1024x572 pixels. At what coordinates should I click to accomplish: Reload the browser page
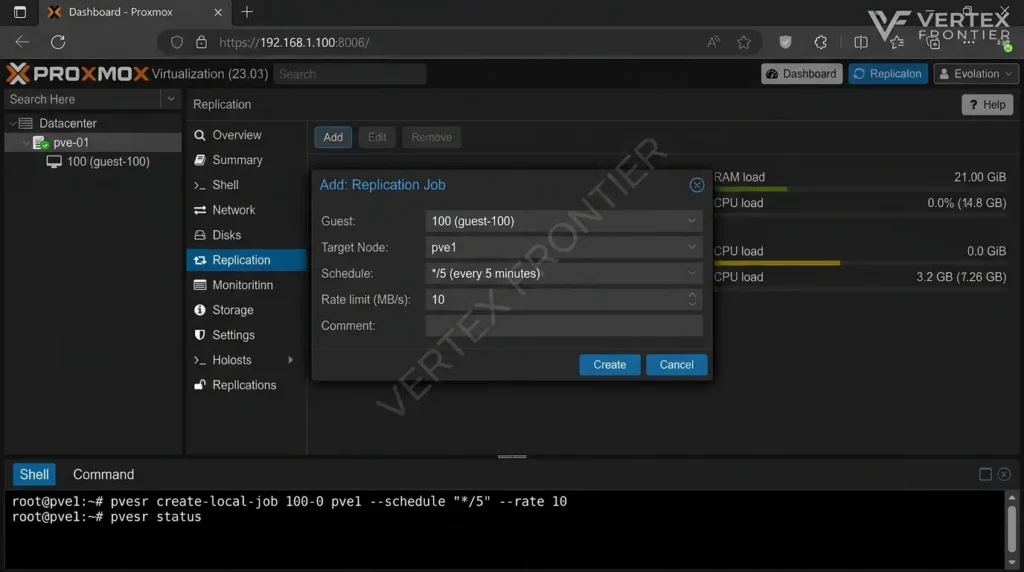pos(58,42)
